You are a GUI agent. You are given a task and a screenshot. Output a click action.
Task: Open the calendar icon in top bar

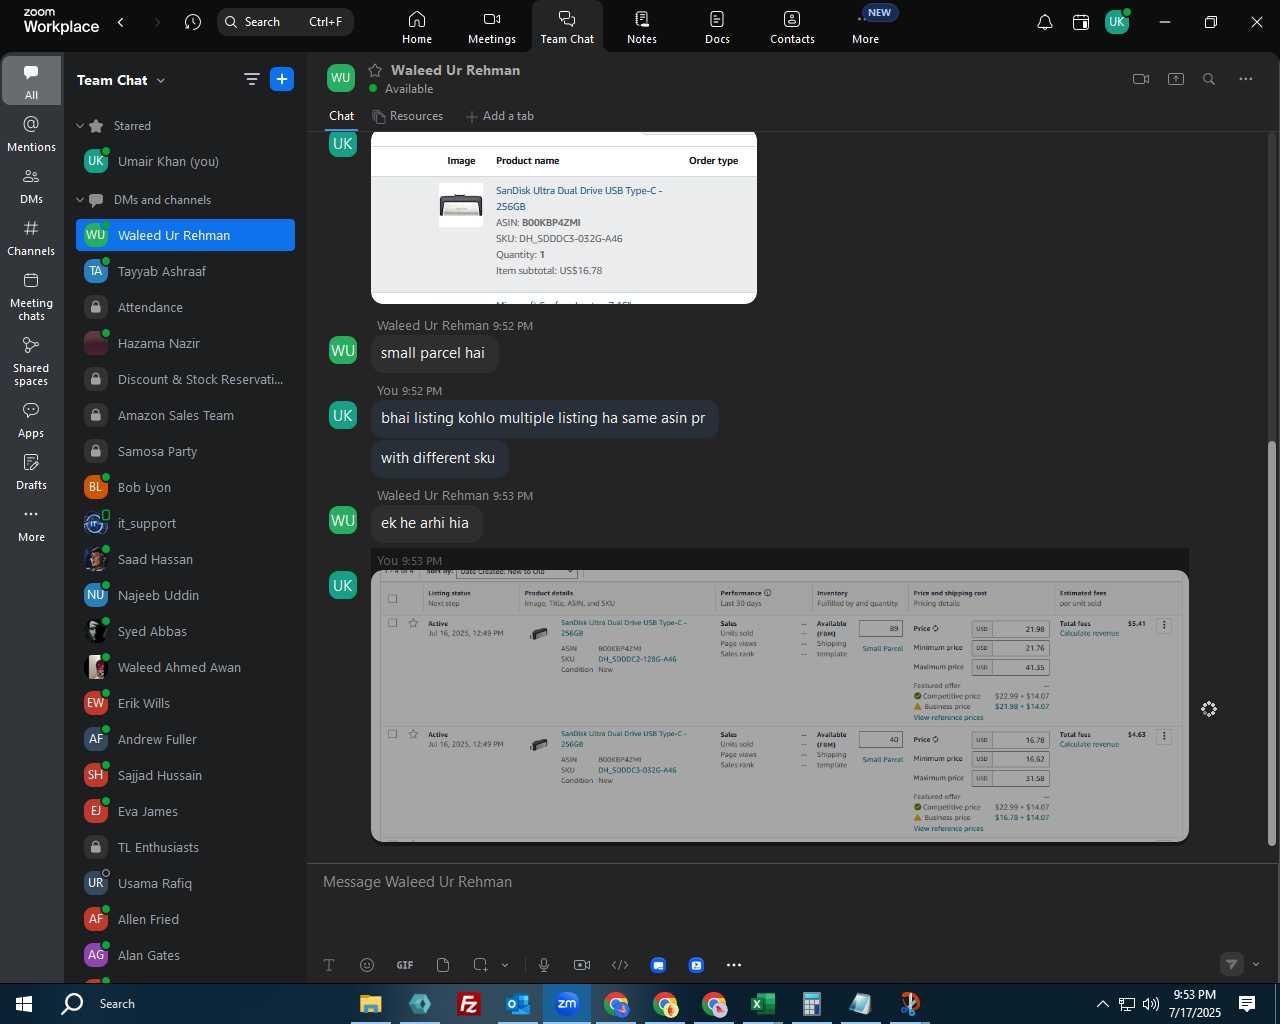[x=1081, y=22]
